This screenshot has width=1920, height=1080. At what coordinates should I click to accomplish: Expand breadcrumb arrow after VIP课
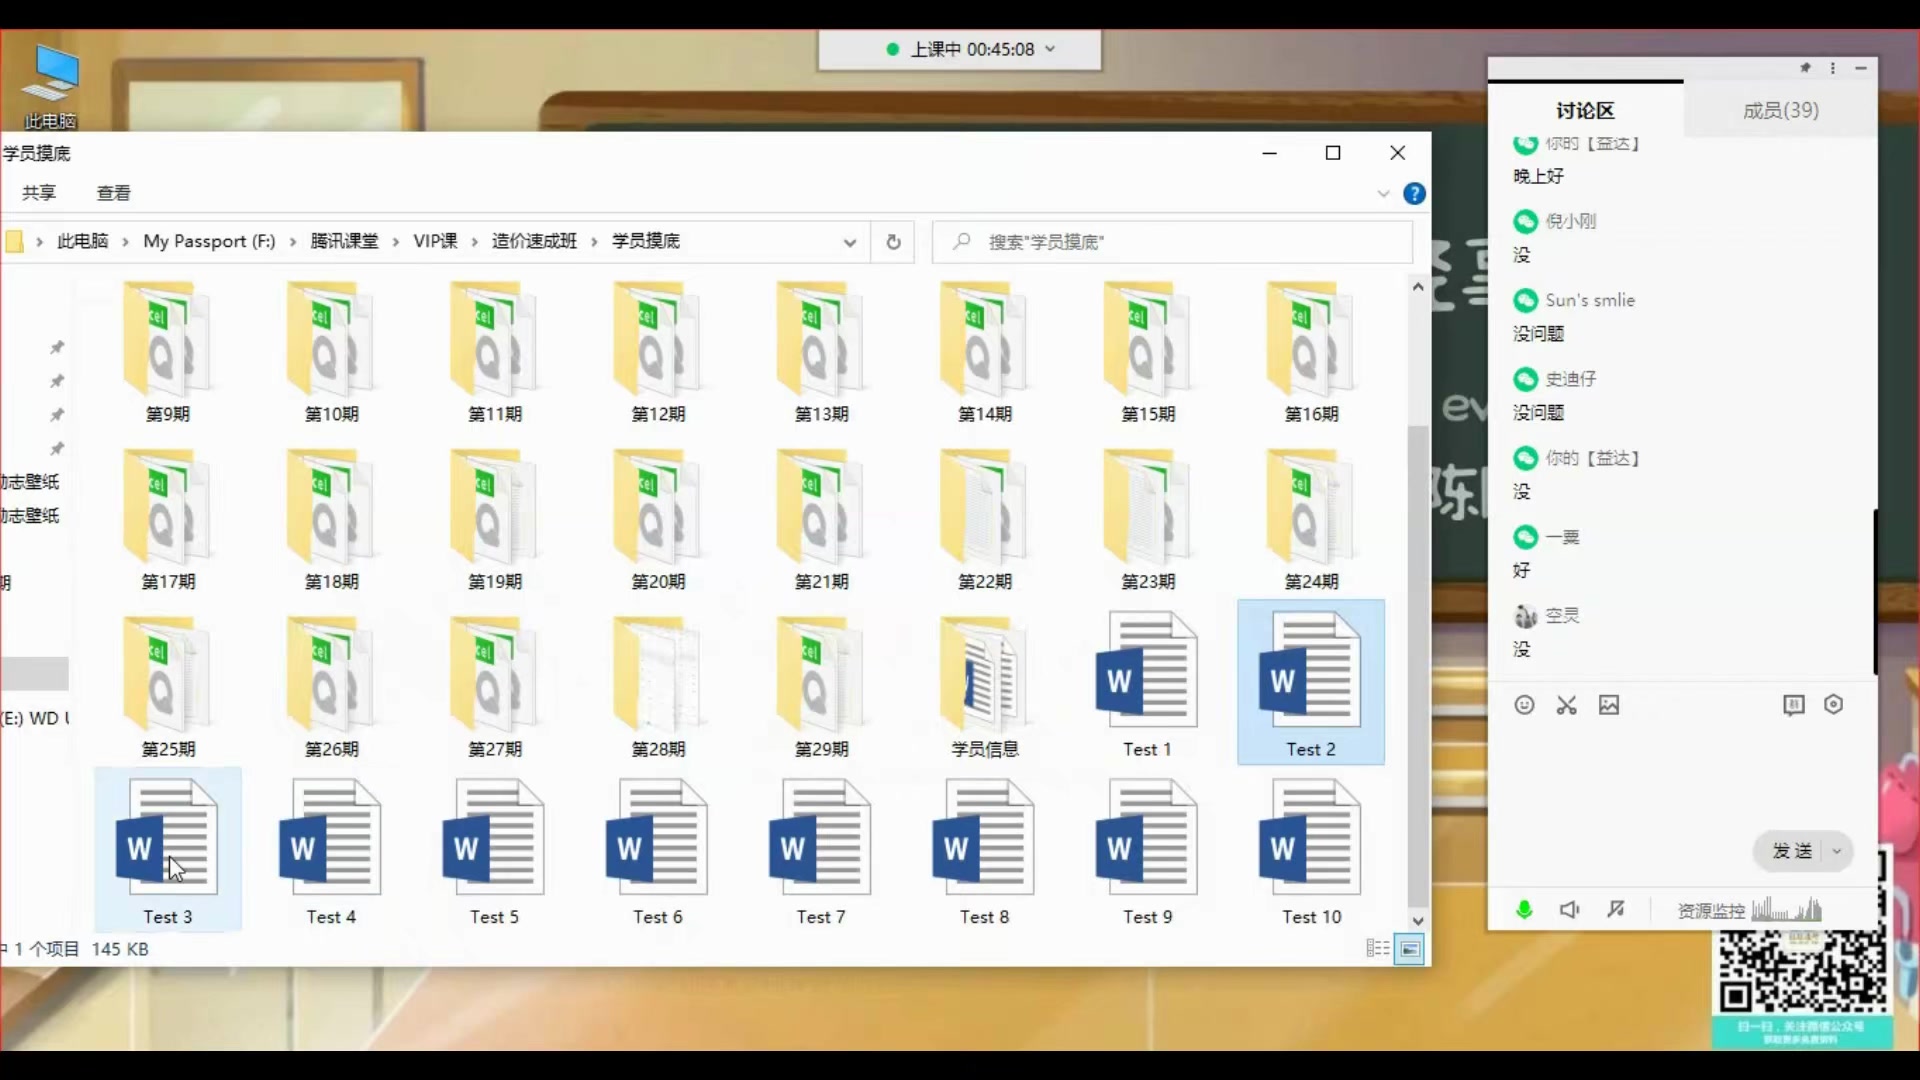pyautogui.click(x=474, y=242)
